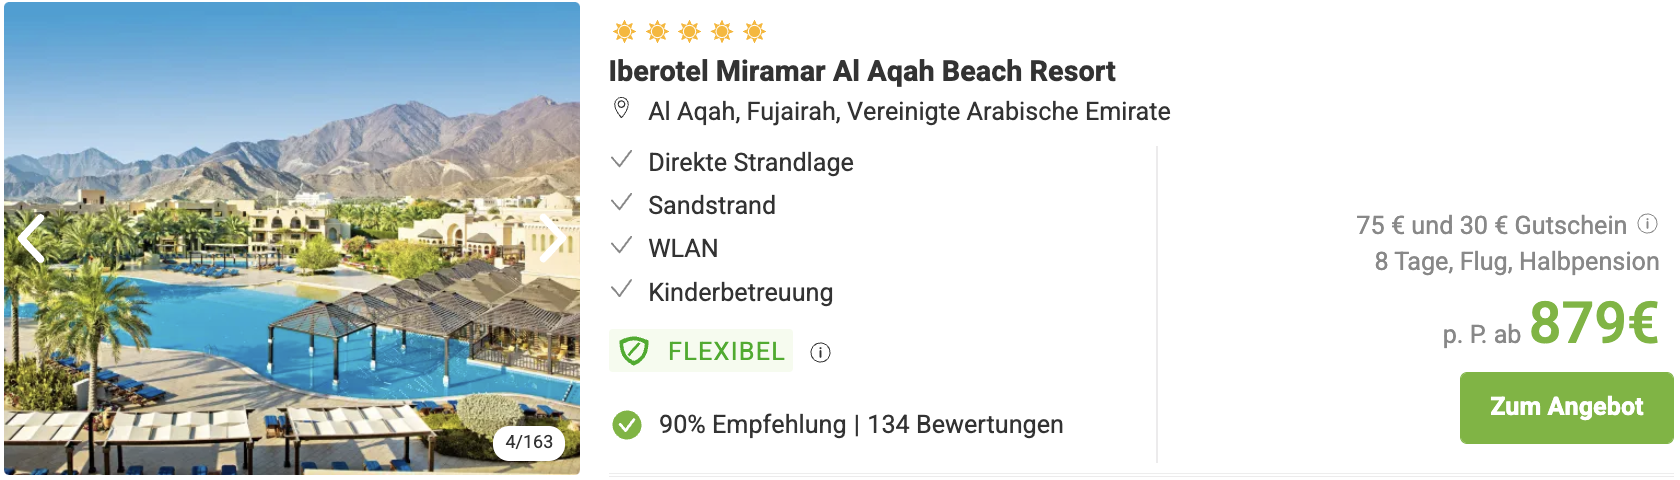Click the 879€ price
1680x480 pixels.
[x=1594, y=322]
